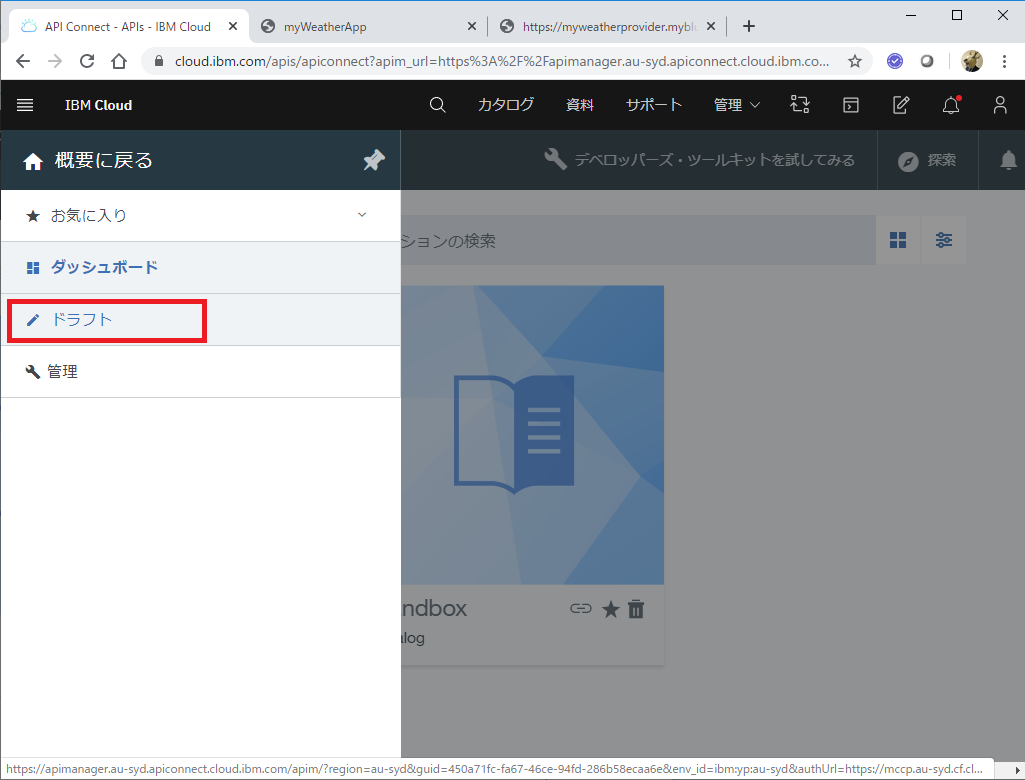The image size is (1025, 780).
Task: Select 管理 in the side menu
Action: pyautogui.click(x=201, y=371)
